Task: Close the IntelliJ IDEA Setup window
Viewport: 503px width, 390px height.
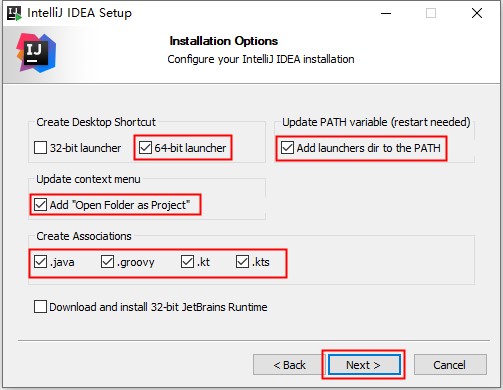Action: coord(477,13)
